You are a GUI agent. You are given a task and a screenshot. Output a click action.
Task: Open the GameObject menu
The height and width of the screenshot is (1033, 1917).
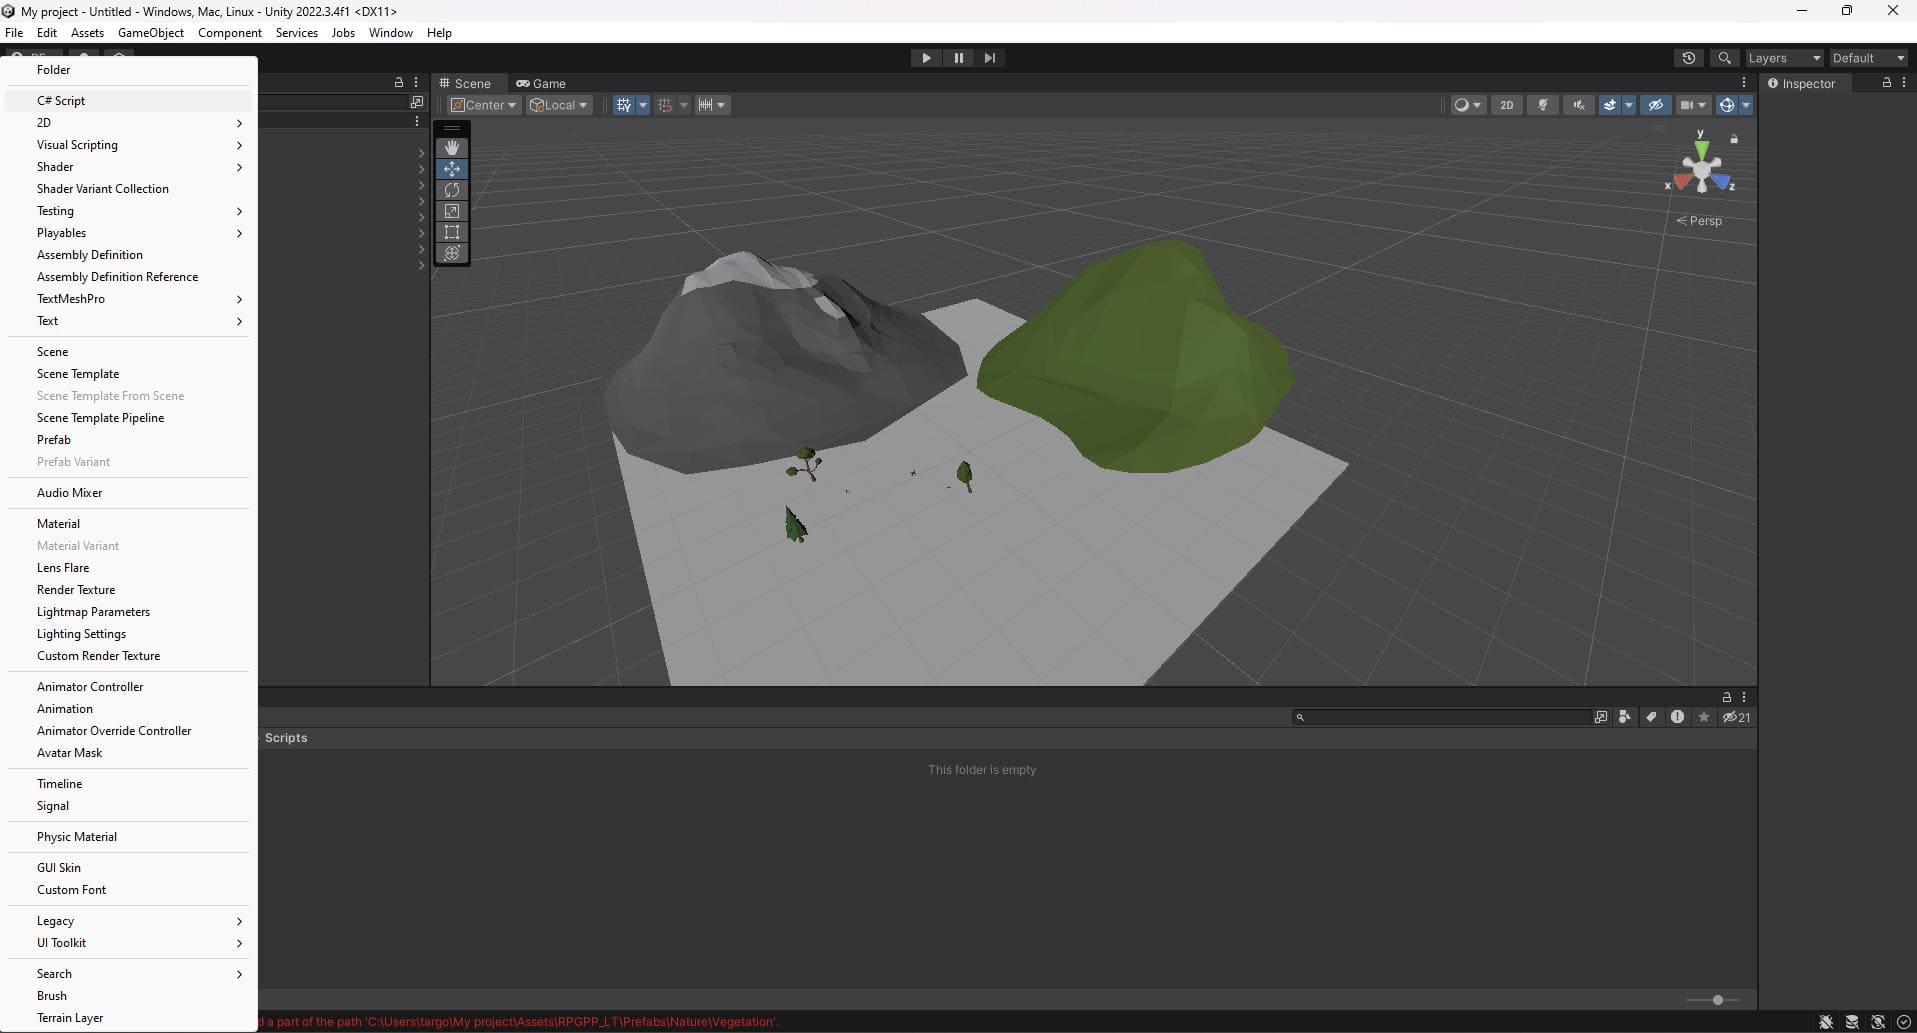[150, 33]
